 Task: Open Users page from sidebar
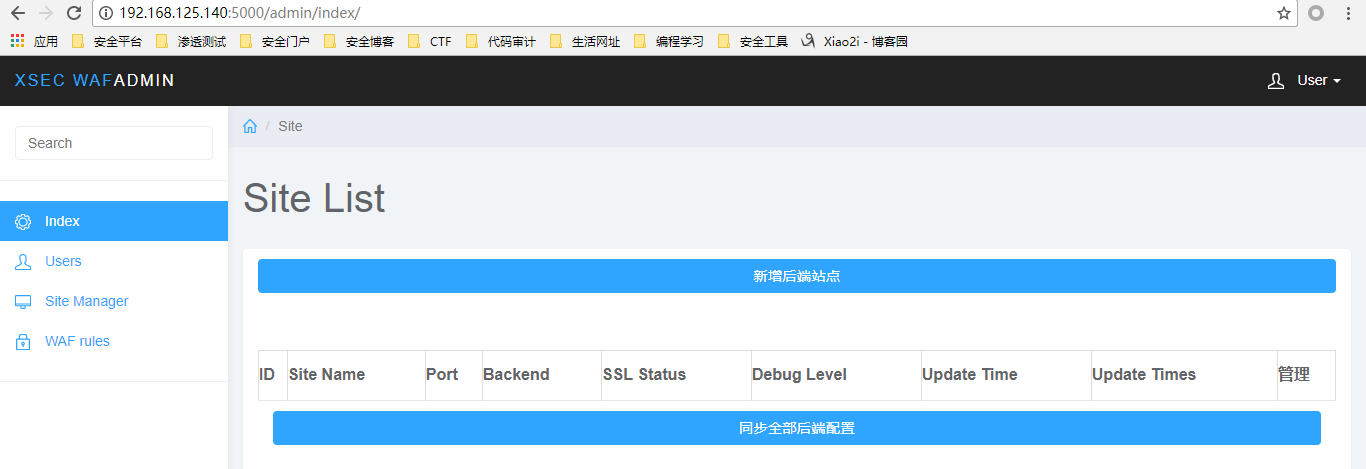pyautogui.click(x=114, y=261)
